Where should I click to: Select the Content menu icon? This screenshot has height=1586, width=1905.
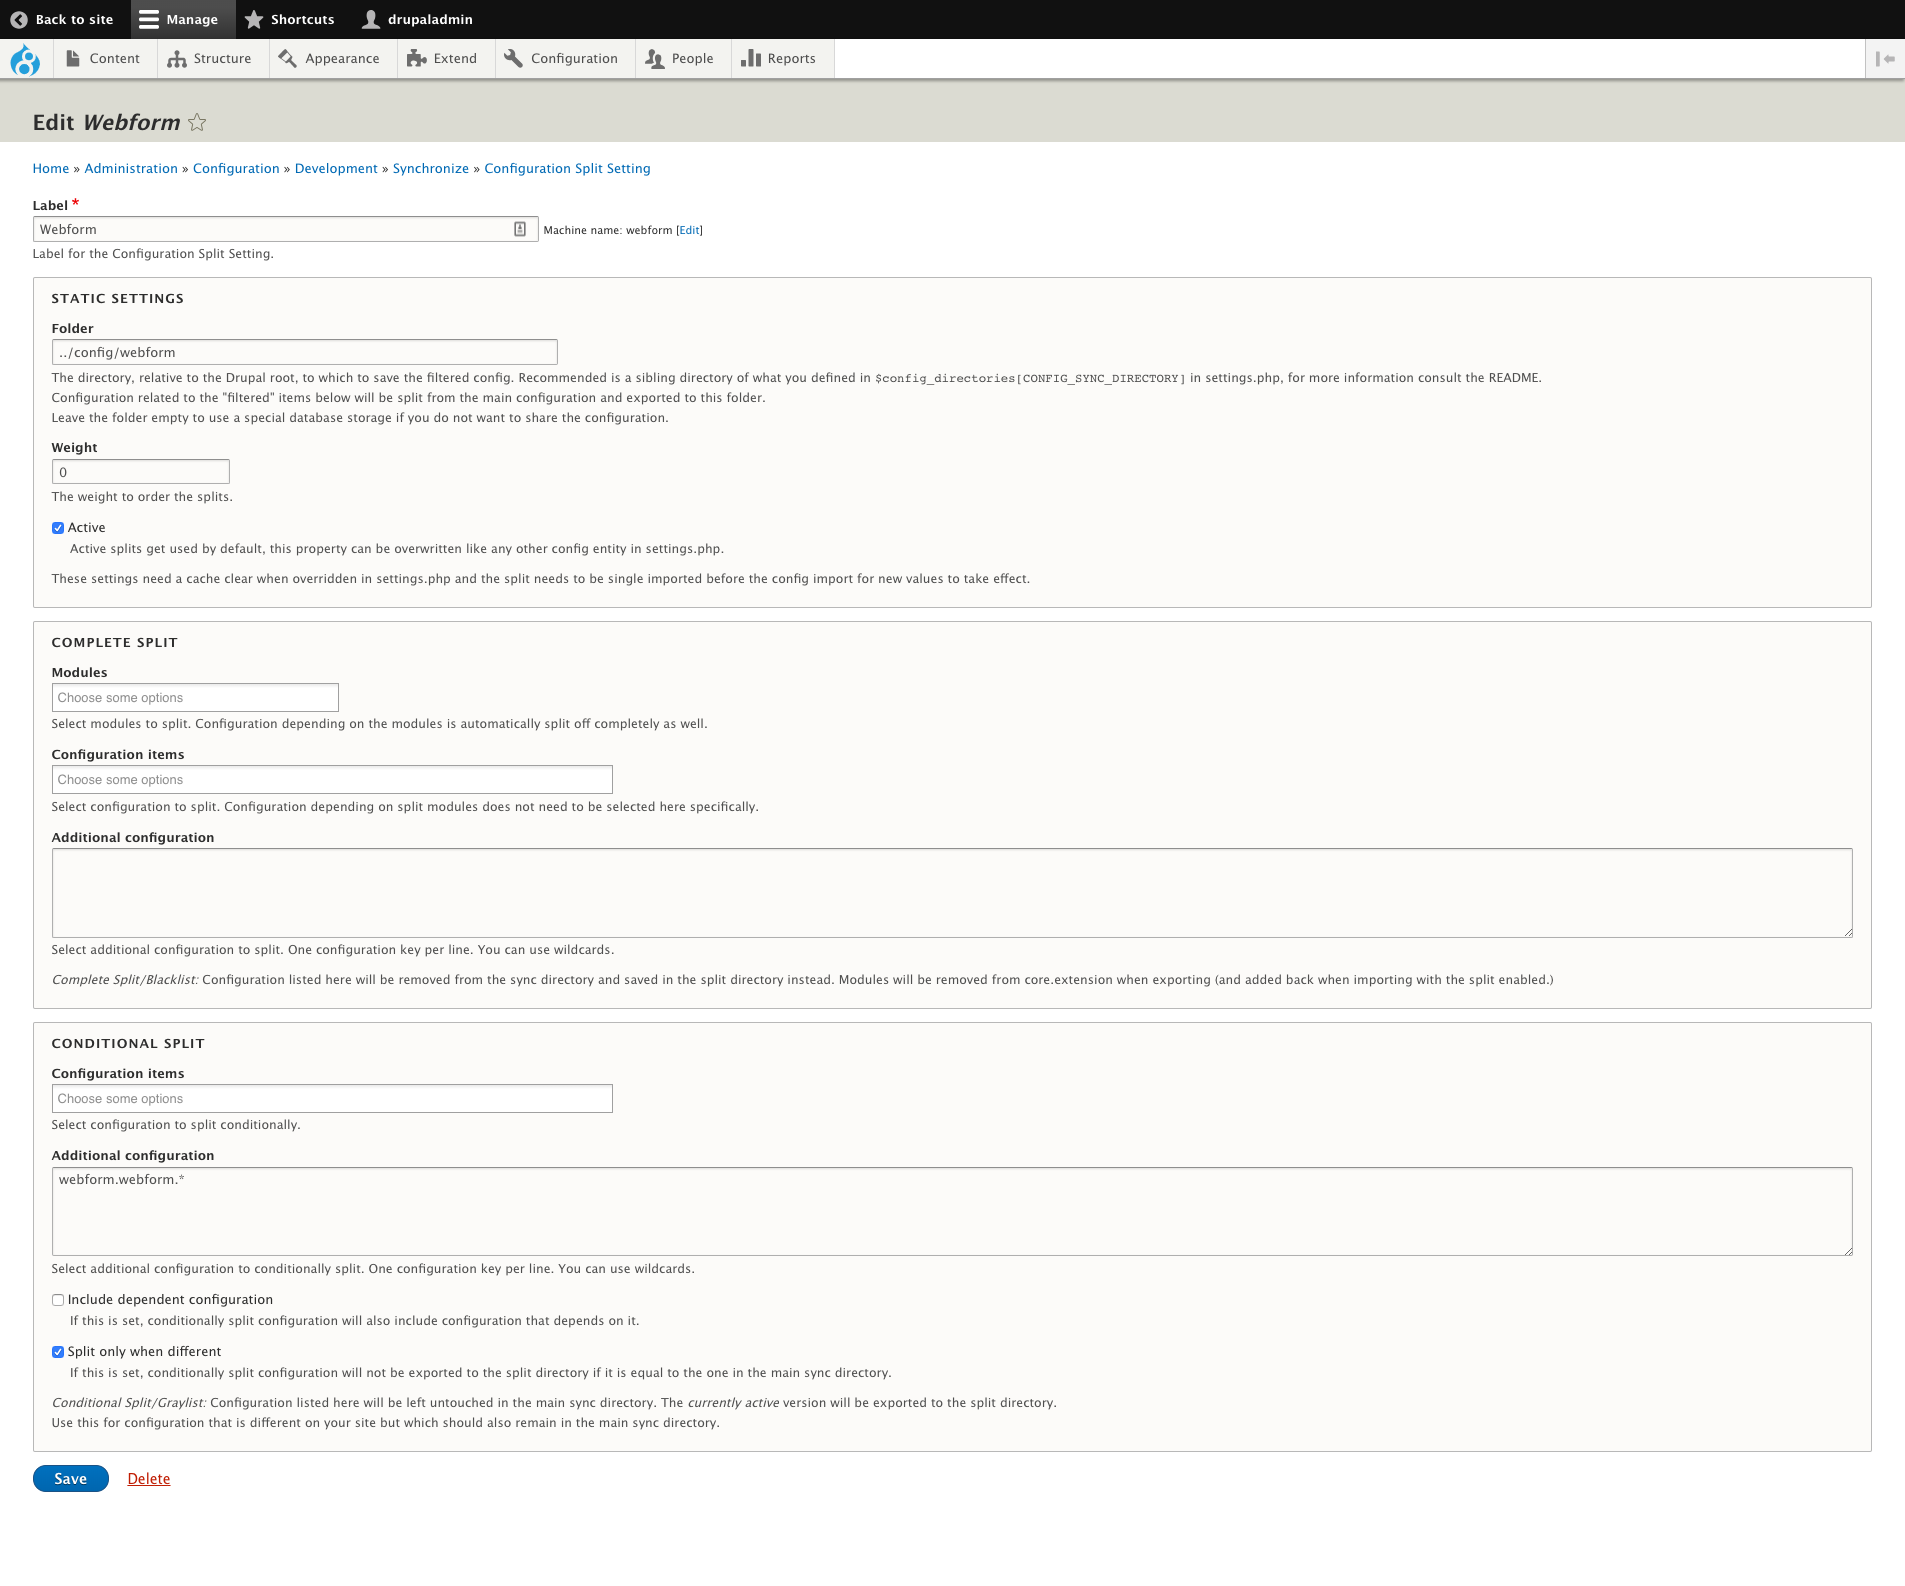pos(73,58)
